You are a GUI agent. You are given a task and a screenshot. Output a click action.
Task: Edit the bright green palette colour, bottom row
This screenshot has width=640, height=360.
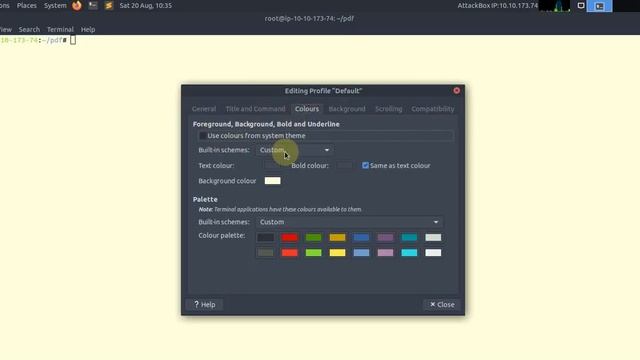click(313, 253)
